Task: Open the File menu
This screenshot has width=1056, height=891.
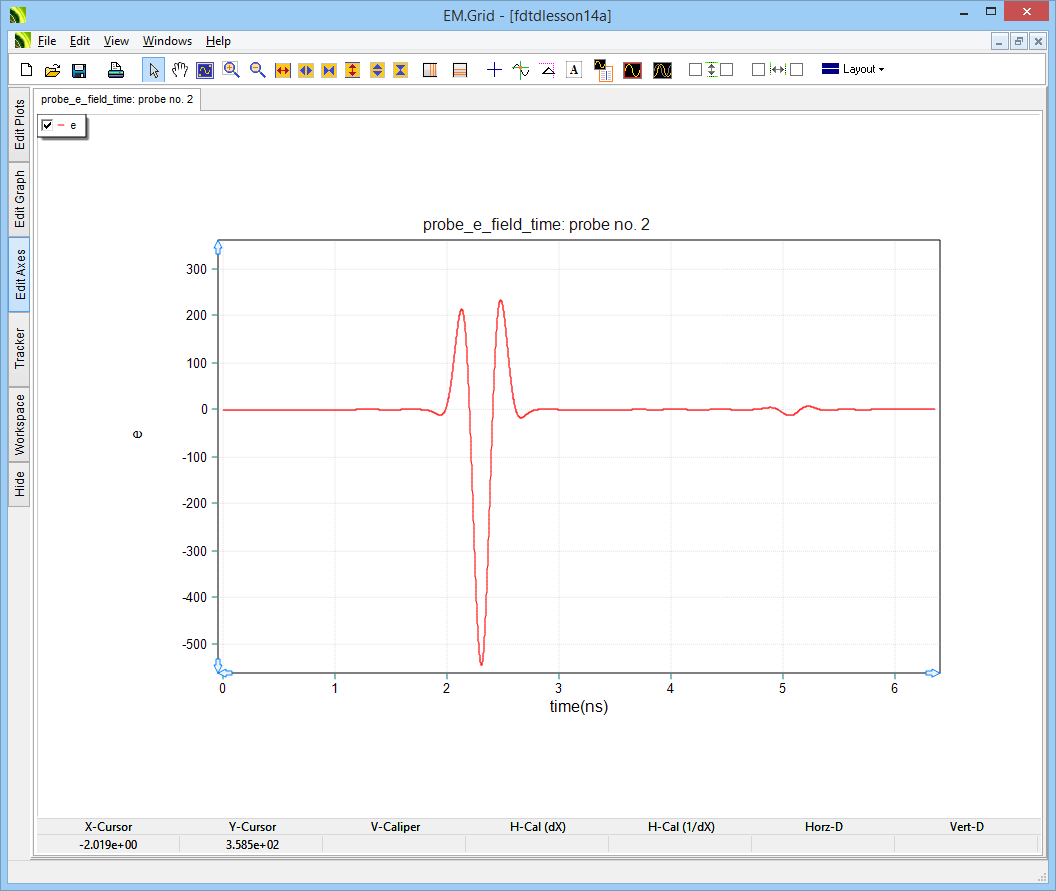Action: click(47, 41)
